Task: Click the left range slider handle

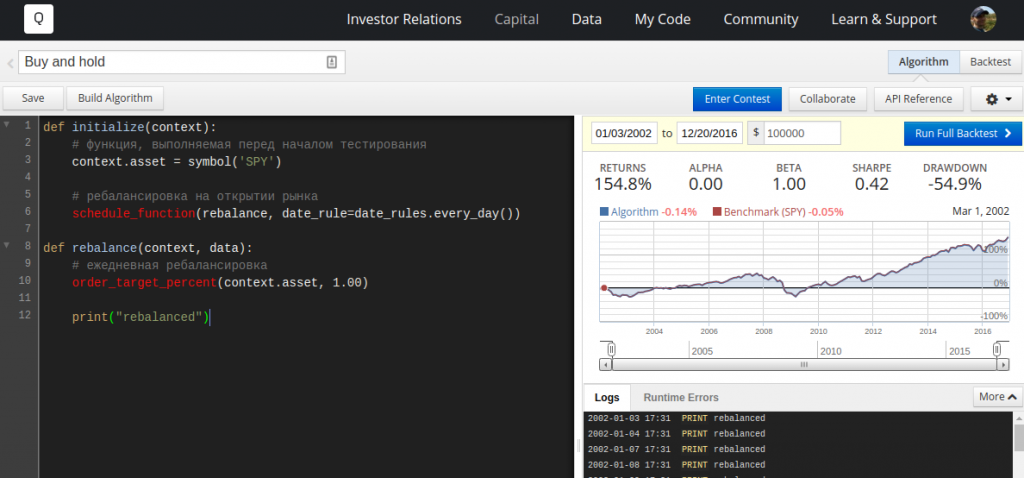Action: (x=610, y=349)
